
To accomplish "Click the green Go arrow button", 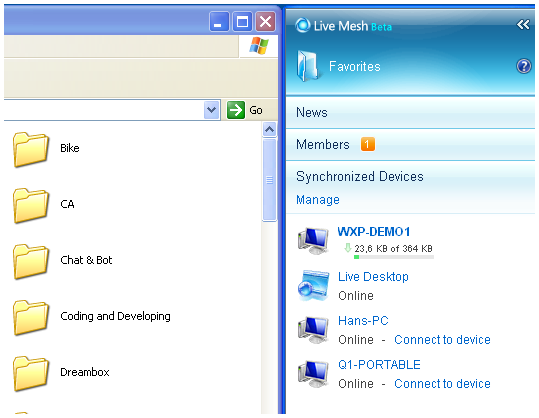I will 235,110.
